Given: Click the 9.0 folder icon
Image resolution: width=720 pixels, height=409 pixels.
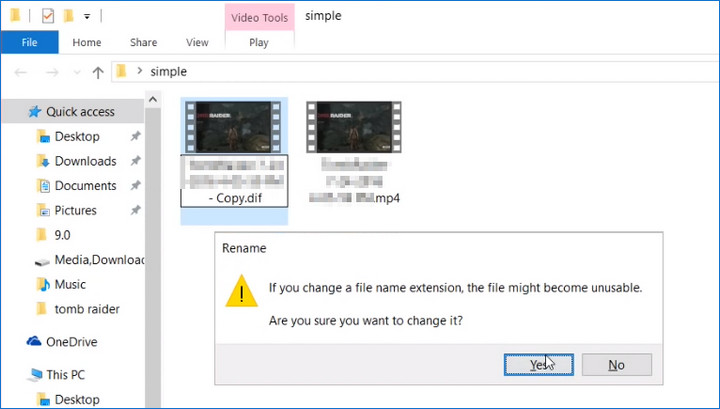Looking at the screenshot, I should [41, 235].
